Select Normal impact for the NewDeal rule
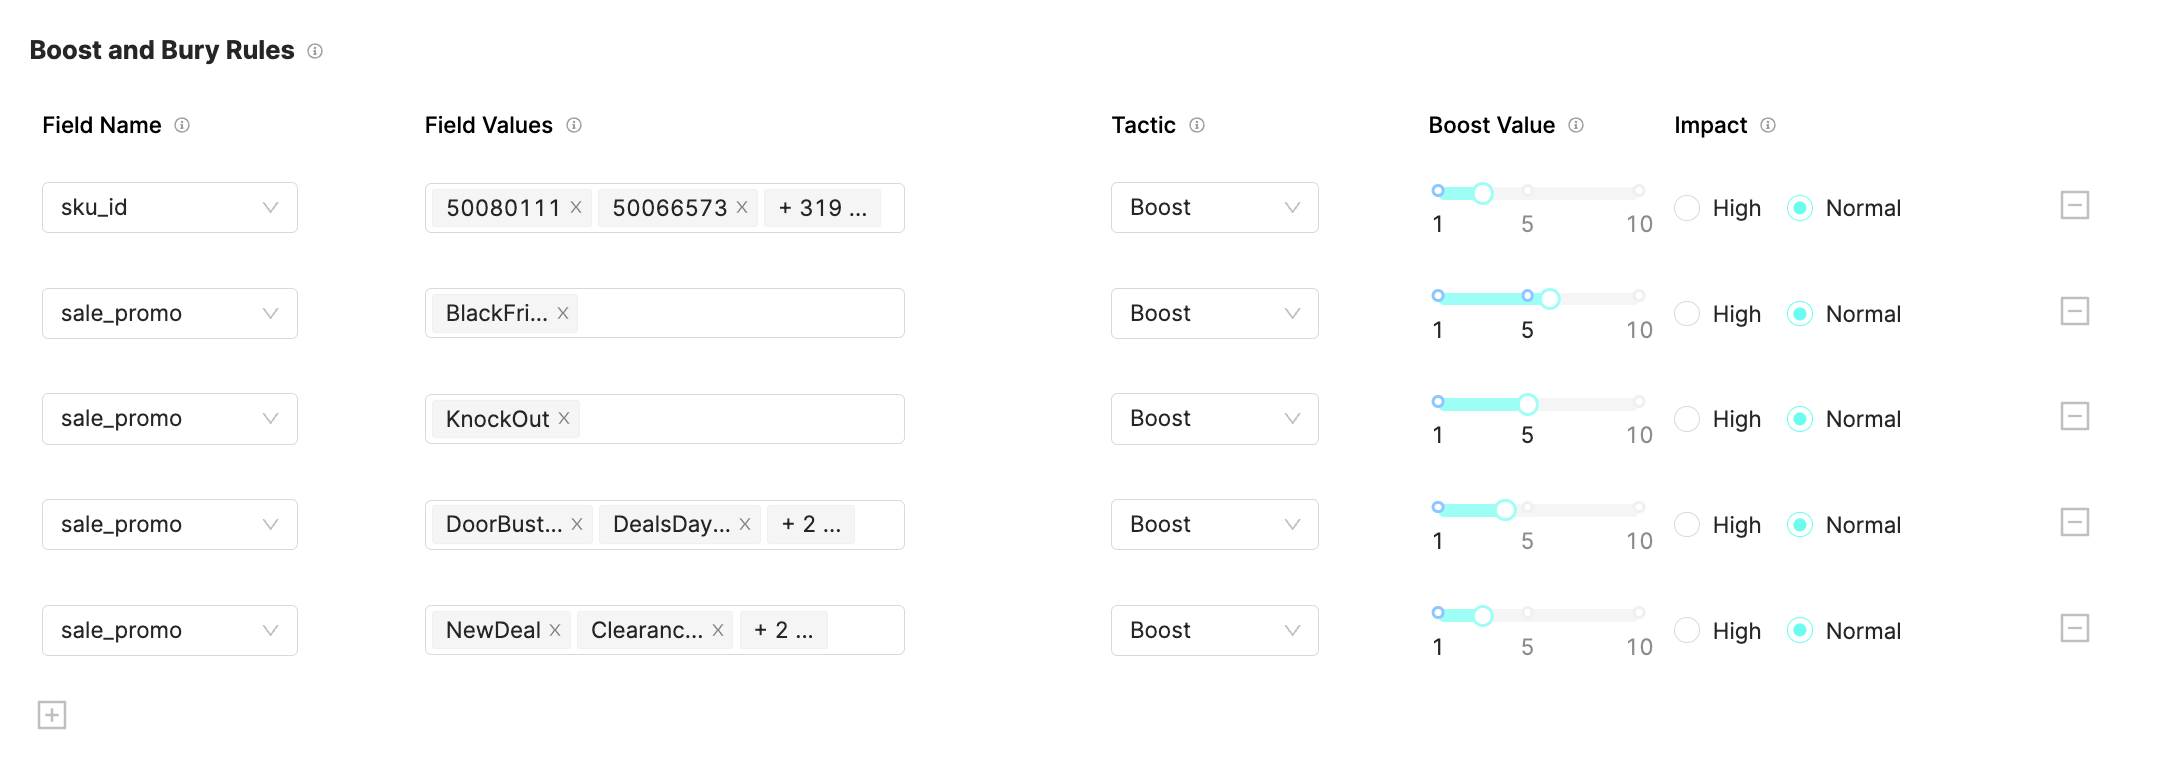This screenshot has height=768, width=2158. pyautogui.click(x=1800, y=630)
